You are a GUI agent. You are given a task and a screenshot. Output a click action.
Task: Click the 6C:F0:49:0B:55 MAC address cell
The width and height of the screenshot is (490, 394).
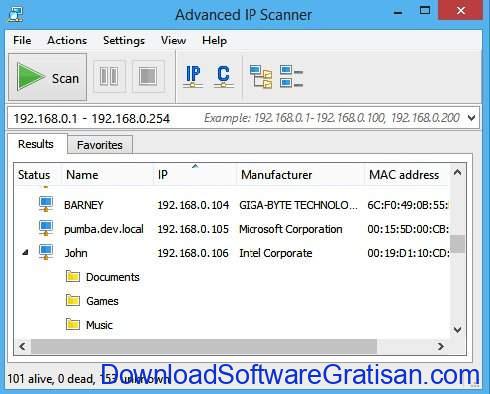[408, 205]
